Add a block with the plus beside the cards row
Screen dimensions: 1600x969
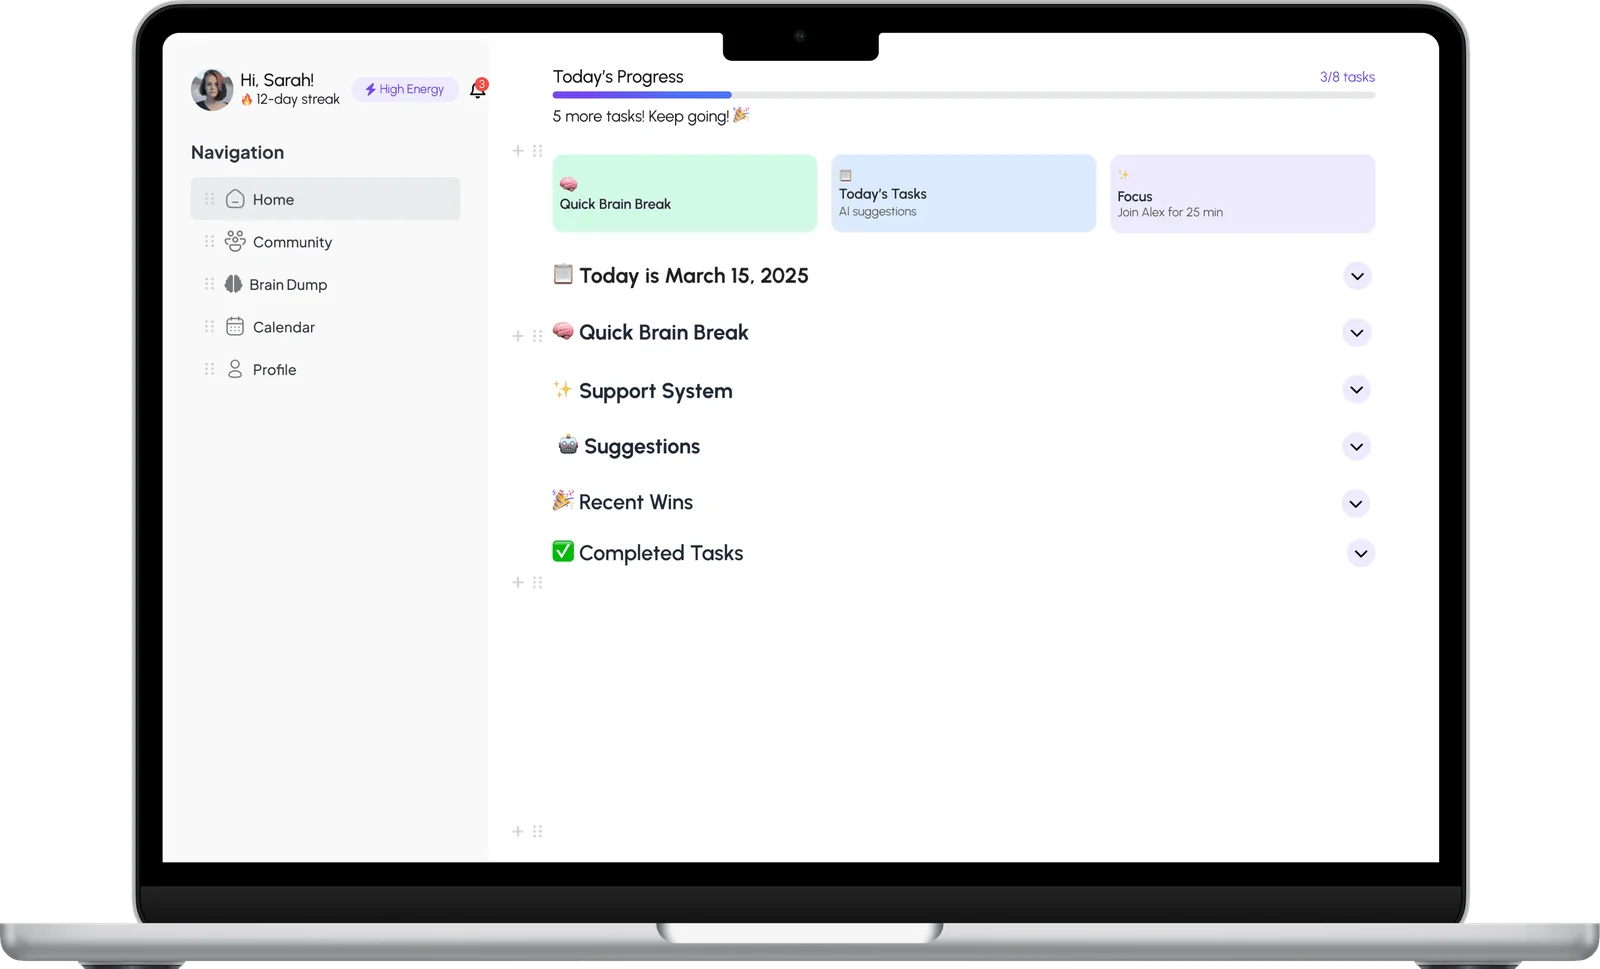point(518,151)
